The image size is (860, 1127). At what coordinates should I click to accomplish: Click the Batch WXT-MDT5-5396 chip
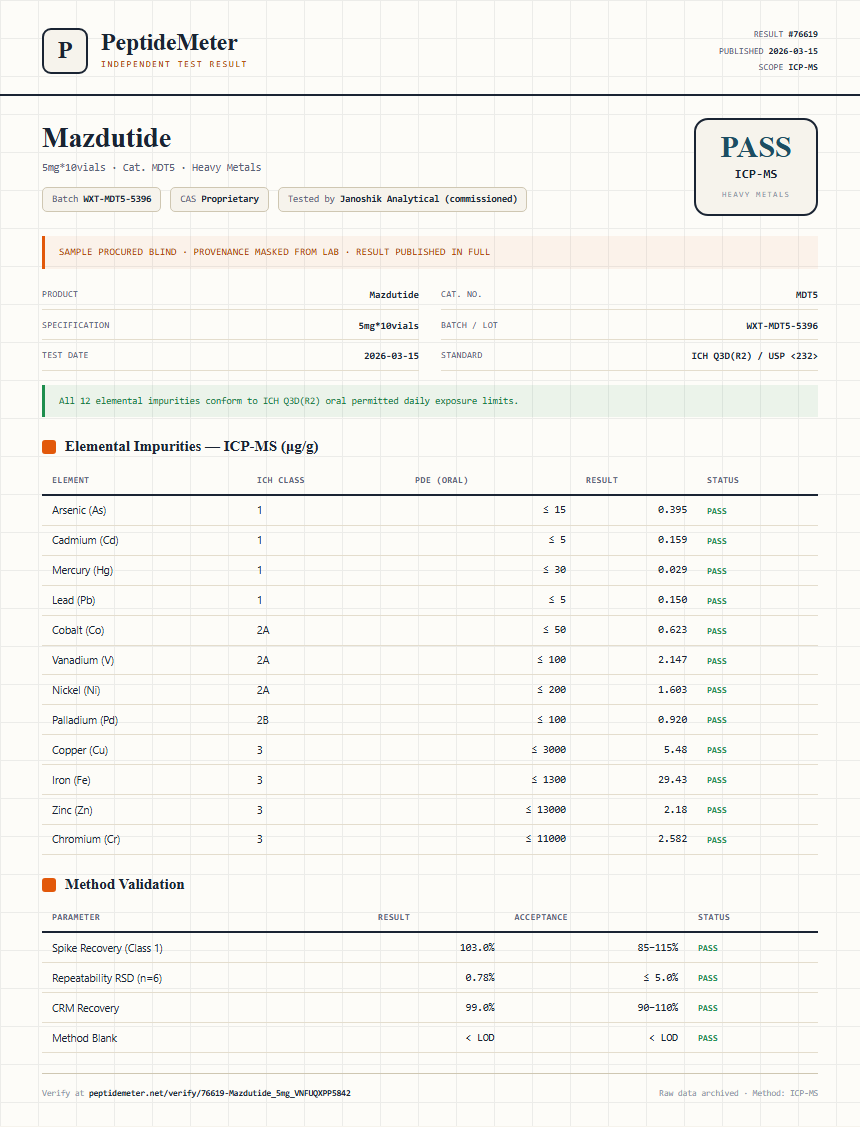101,199
